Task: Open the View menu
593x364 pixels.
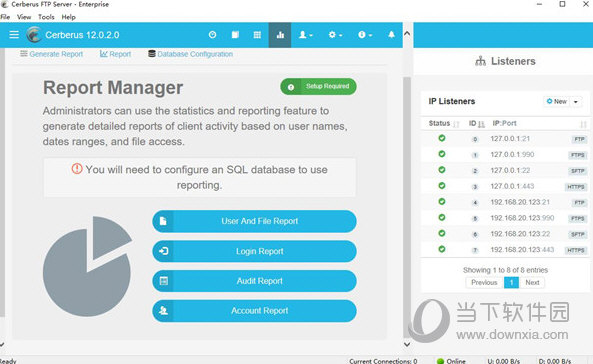Action: tap(24, 17)
